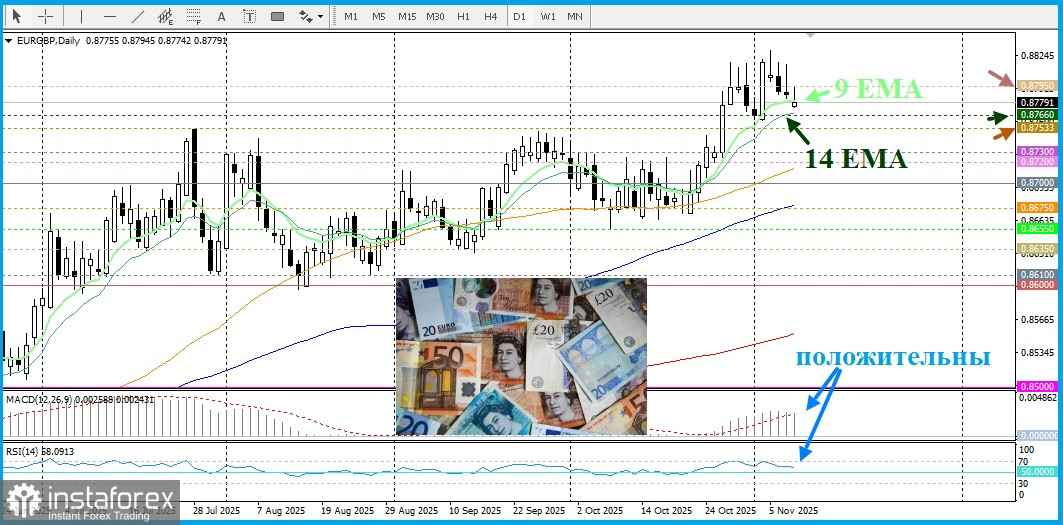Click the MACD scale value 0.004862
Screen dimensions: 1063x525
[1038, 397]
